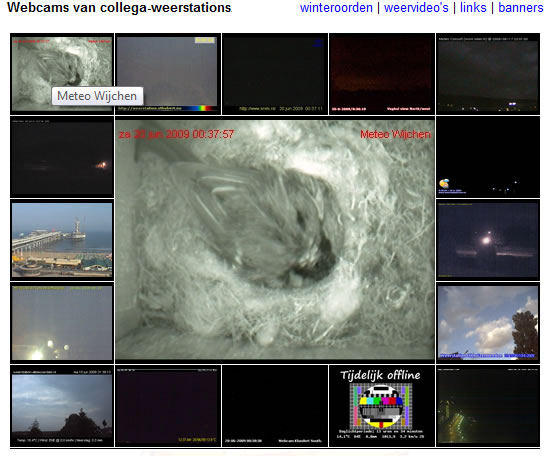This screenshot has height=456, width=548.
Task: Select dark webcam thumbnail with red-orange glow
Action: [382, 74]
